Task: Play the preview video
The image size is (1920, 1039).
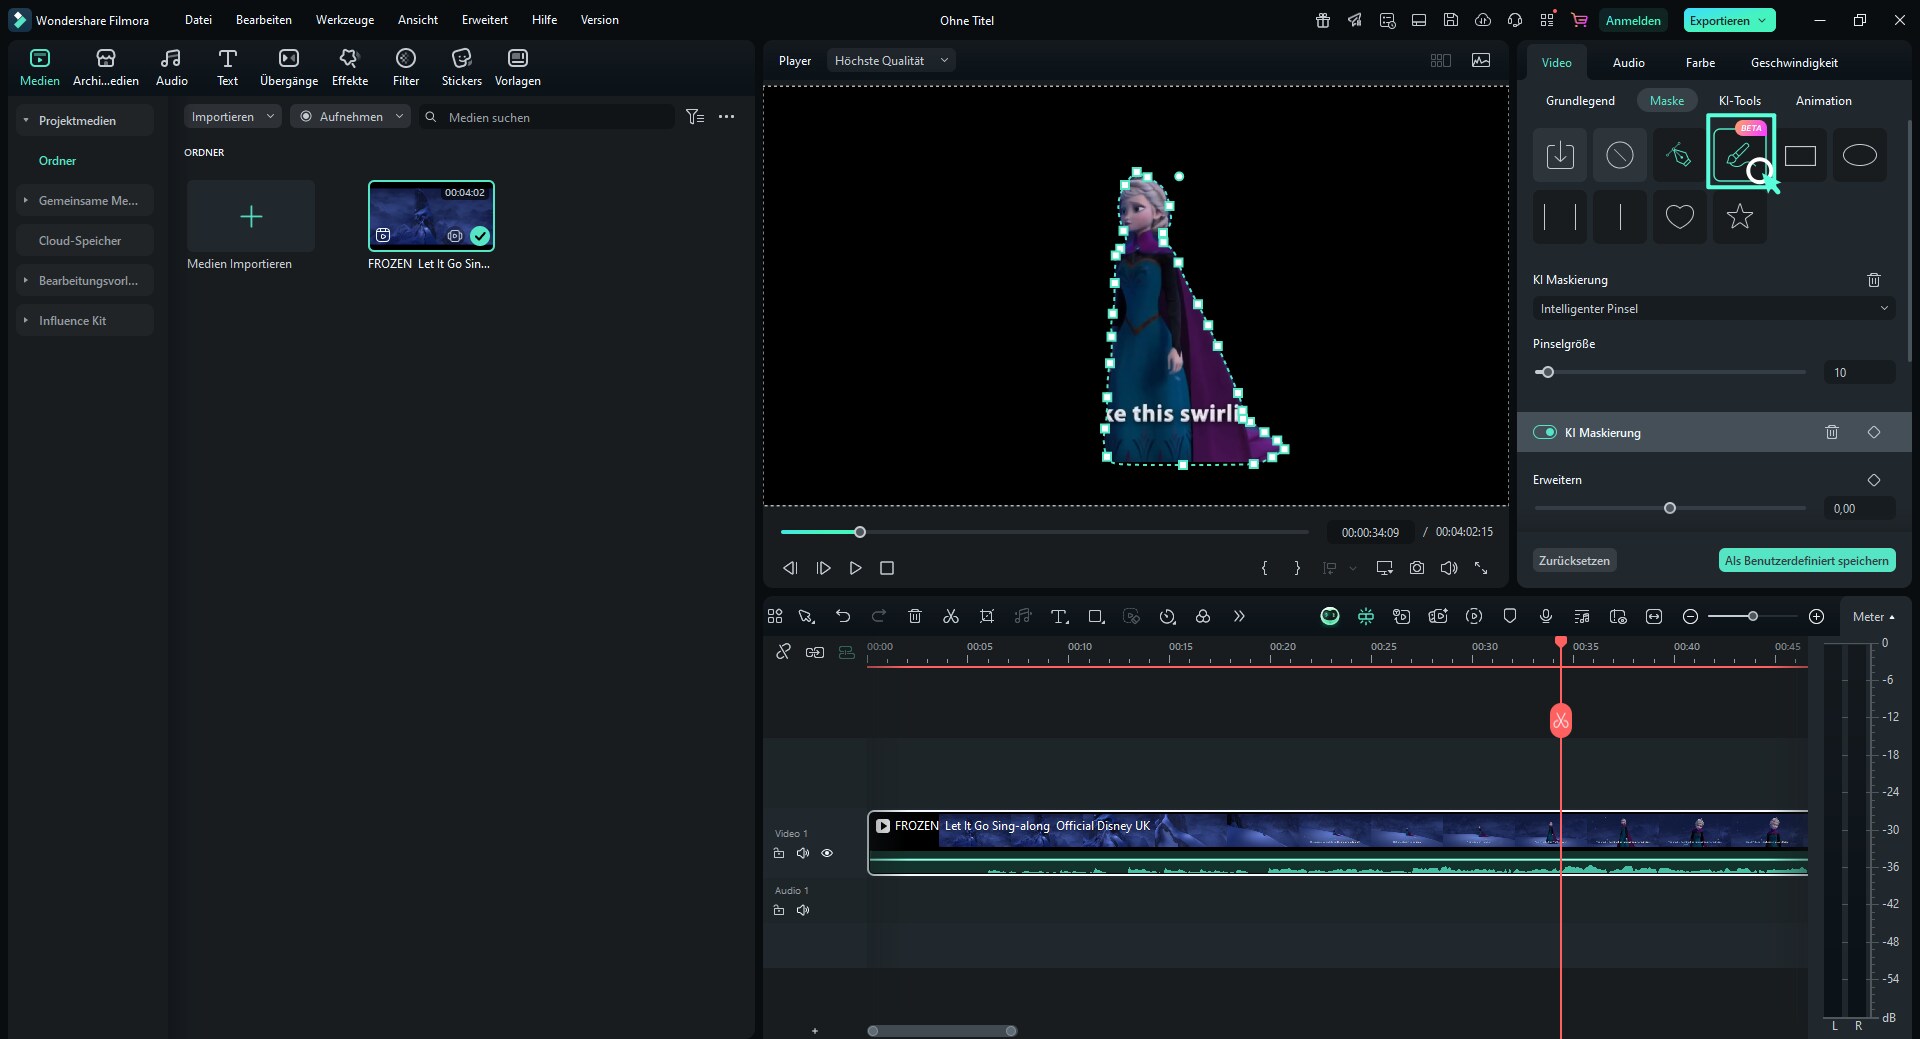Action: click(x=855, y=568)
